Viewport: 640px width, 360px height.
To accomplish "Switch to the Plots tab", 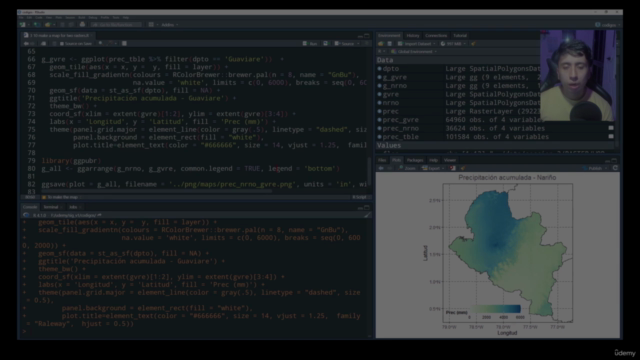I will (x=396, y=160).
